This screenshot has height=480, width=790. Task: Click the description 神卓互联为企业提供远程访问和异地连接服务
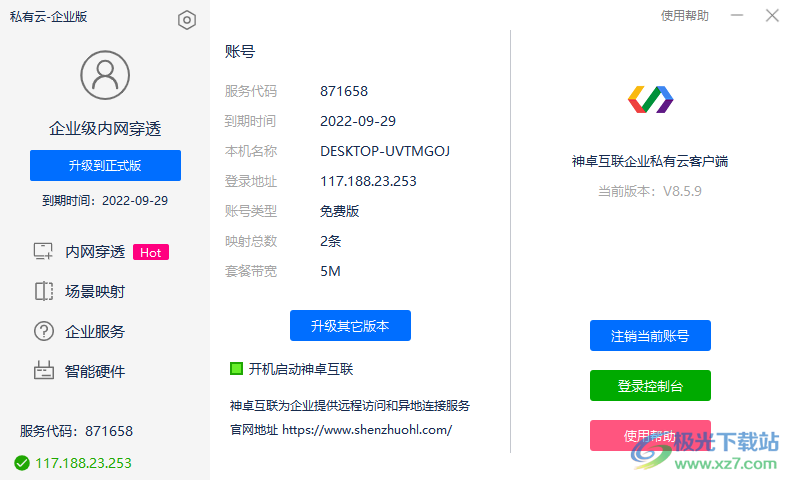[350, 405]
